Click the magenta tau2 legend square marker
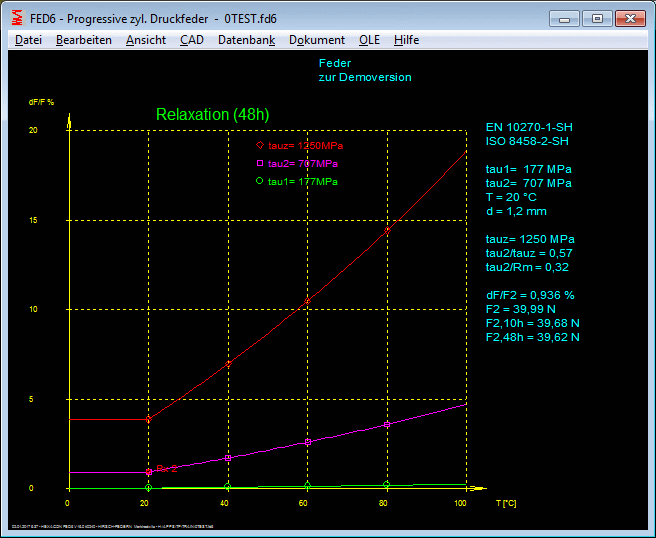Viewport: 656px width, 538px height. click(x=260, y=163)
